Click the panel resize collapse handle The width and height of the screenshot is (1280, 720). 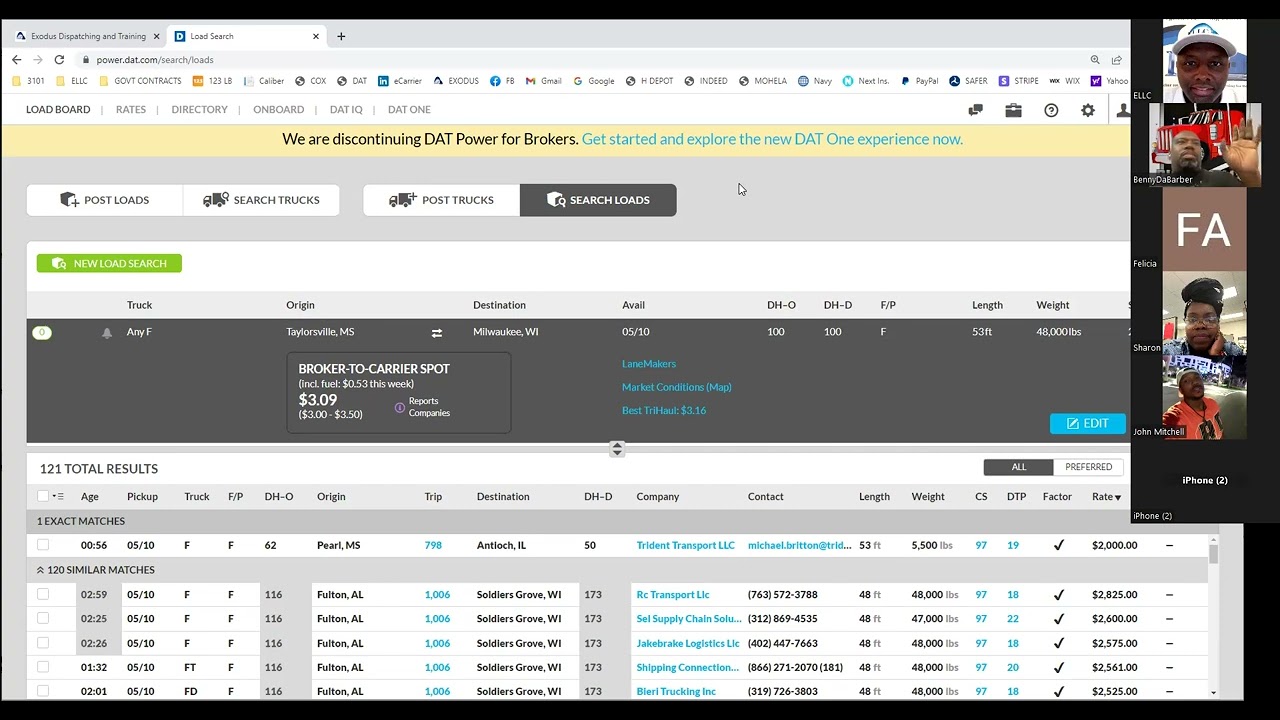coord(617,449)
